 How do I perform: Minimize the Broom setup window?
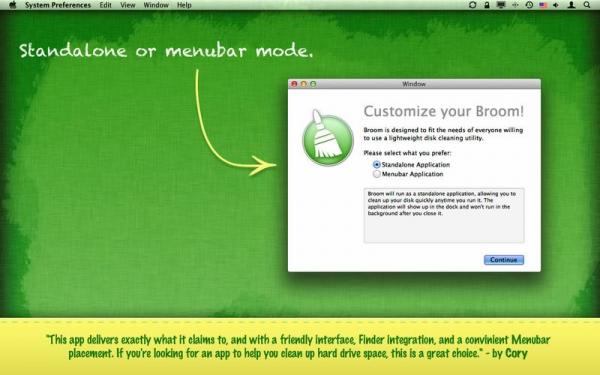pyautogui.click(x=304, y=84)
